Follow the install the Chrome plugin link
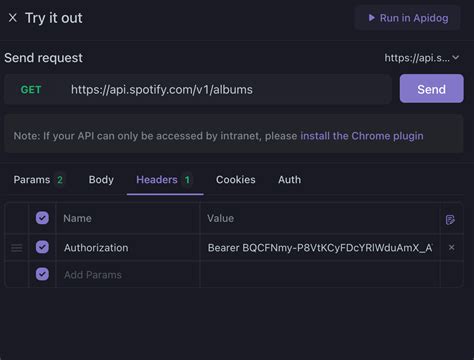Viewport: 474px width, 360px height. [x=362, y=136]
